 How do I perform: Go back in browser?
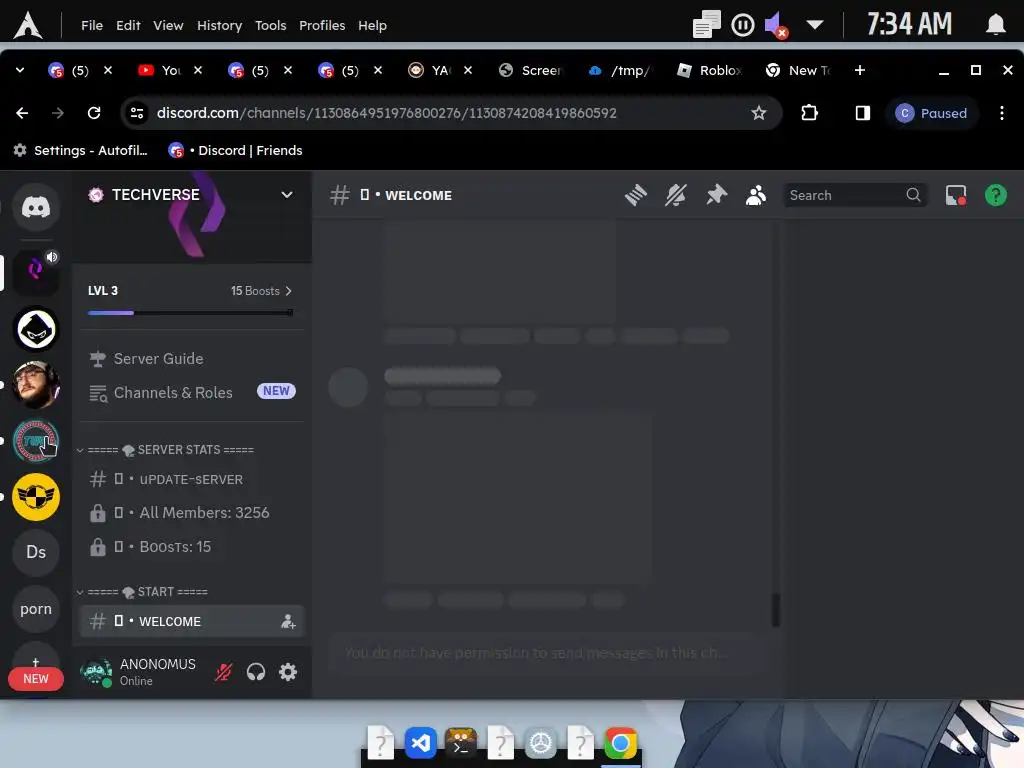pyautogui.click(x=22, y=113)
